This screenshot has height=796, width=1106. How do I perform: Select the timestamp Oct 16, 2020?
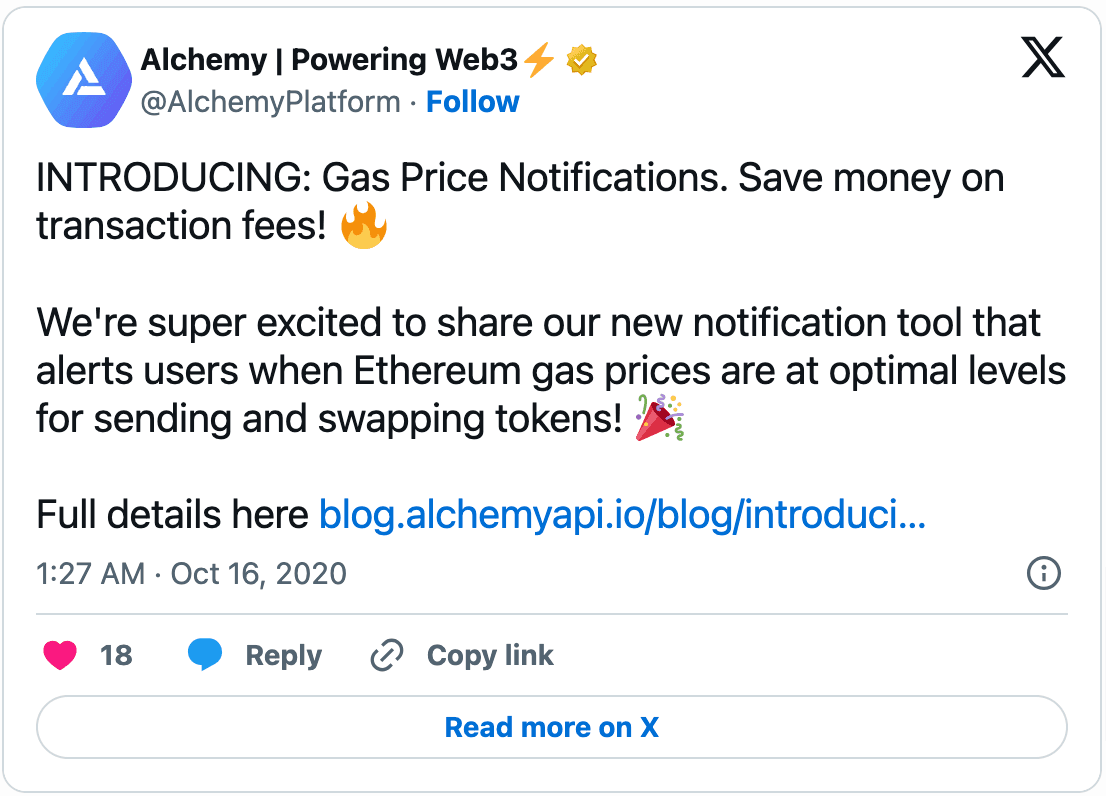(250, 573)
